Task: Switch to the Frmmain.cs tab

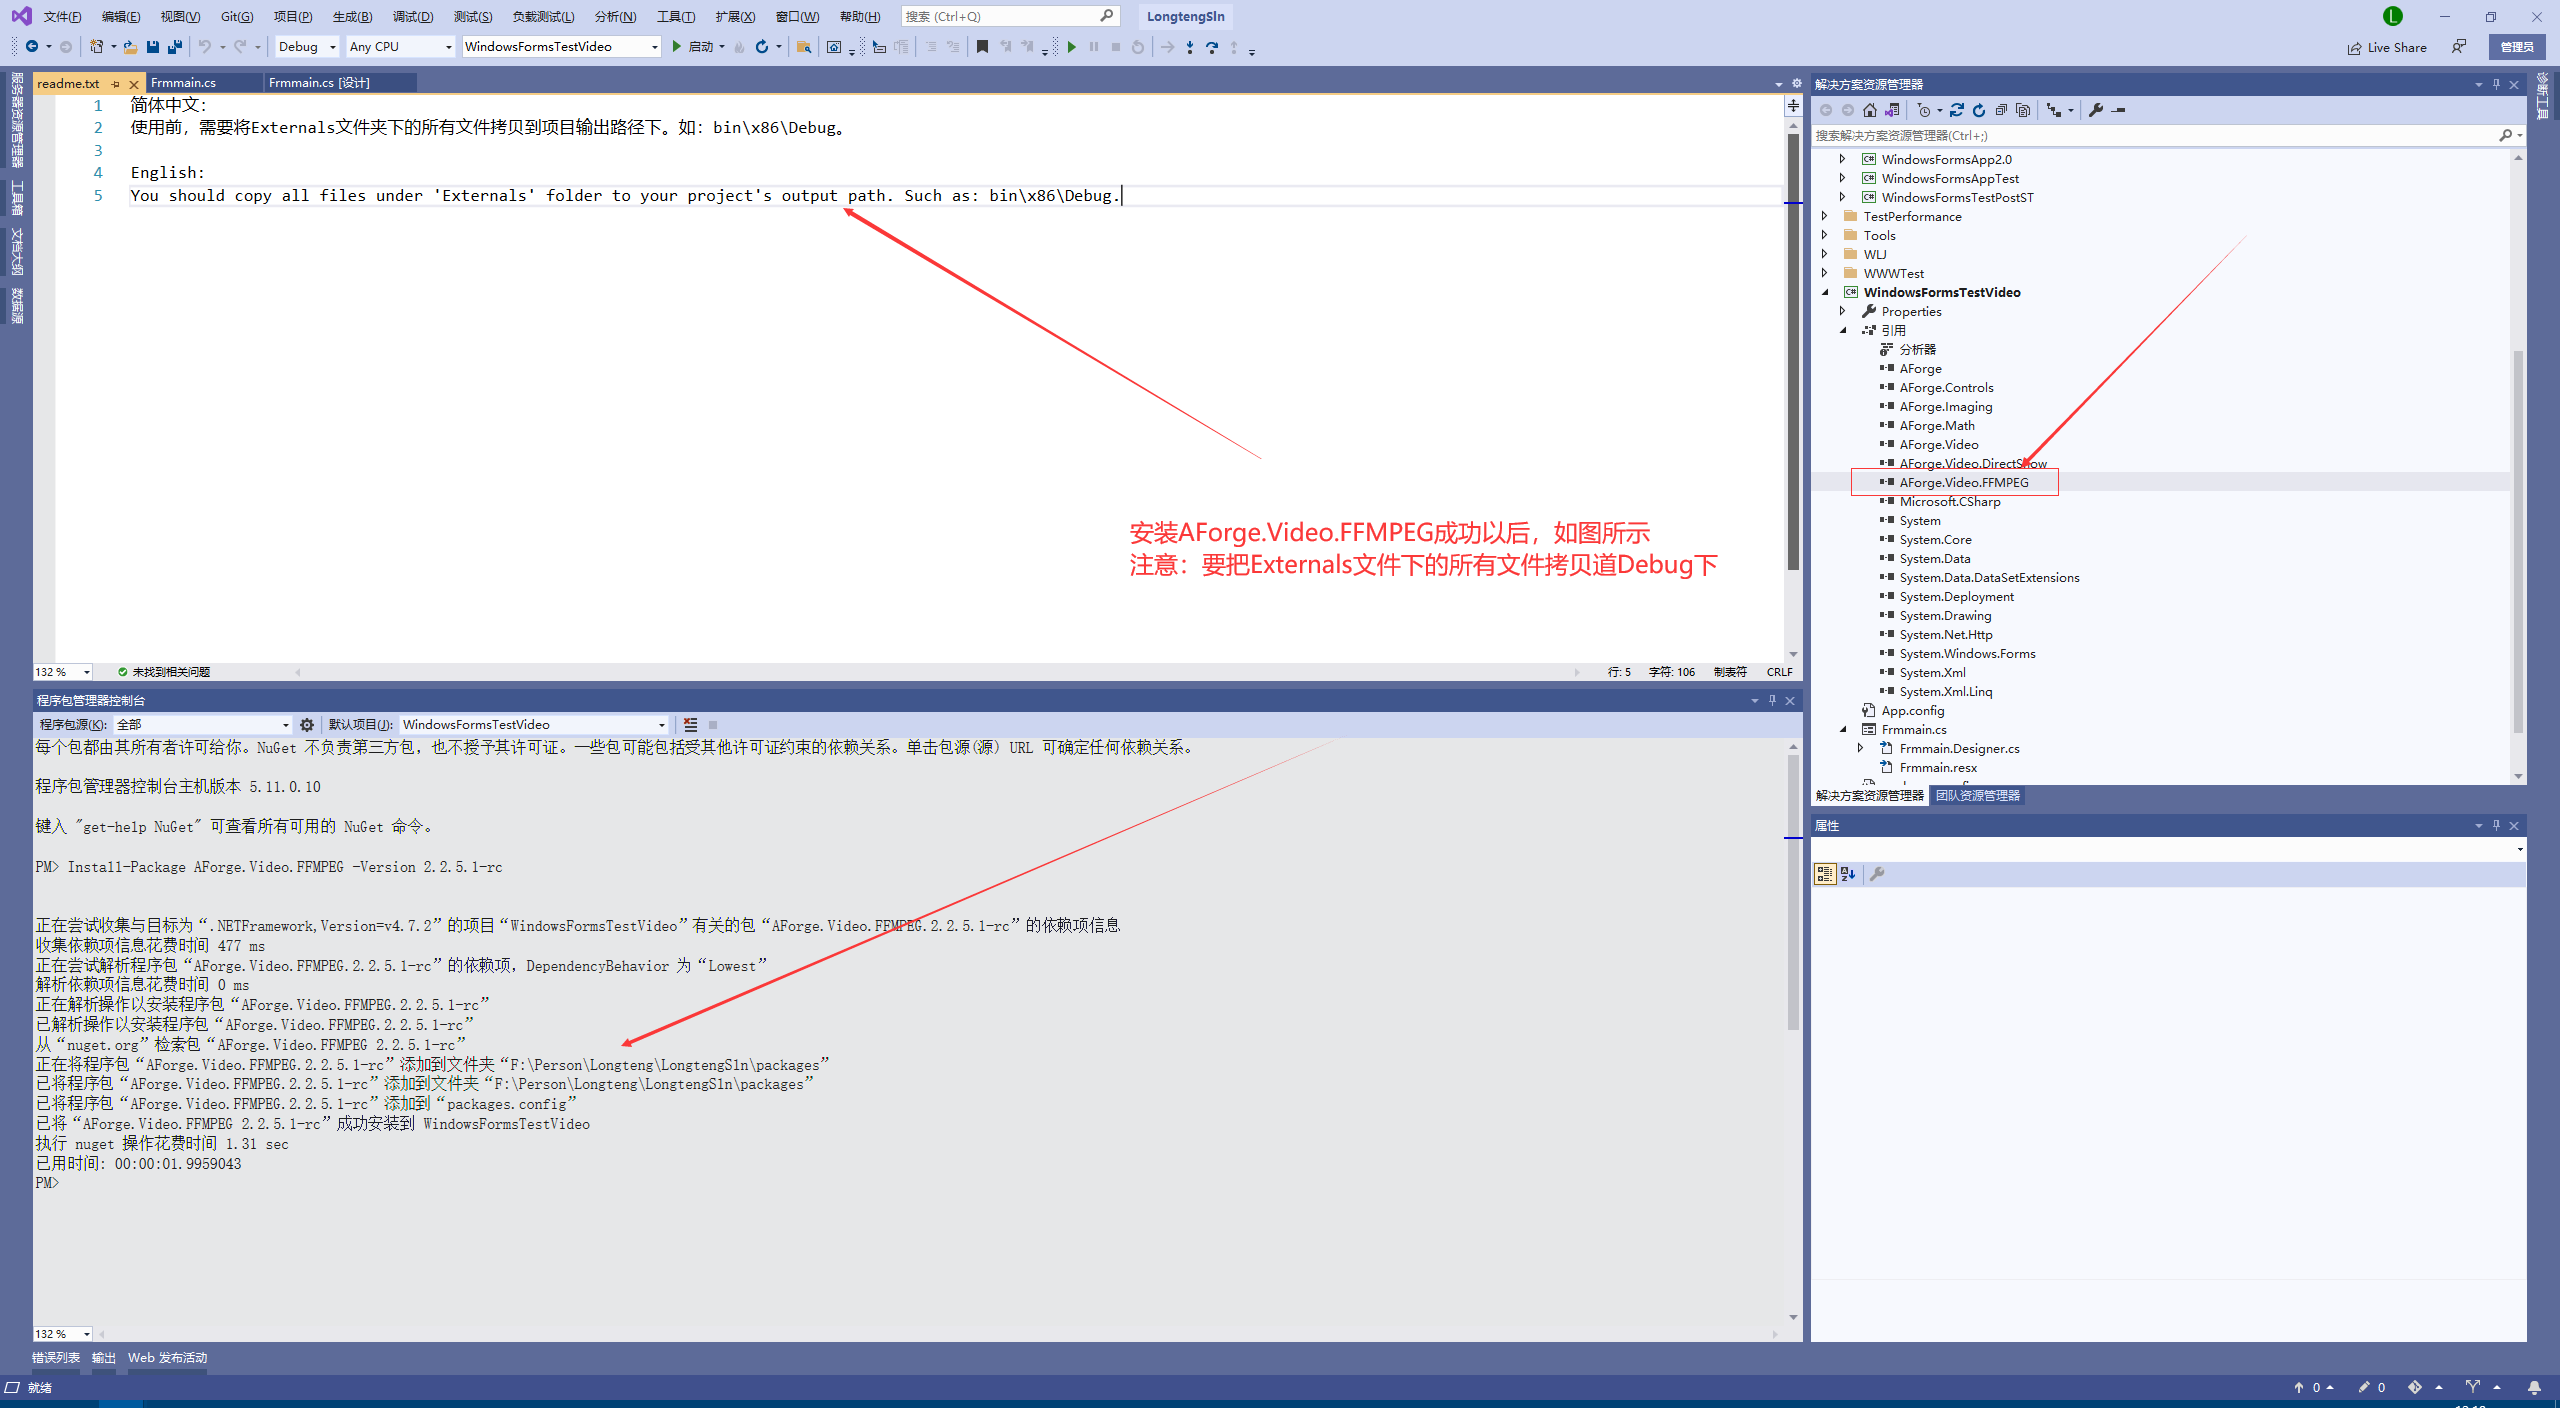Action: tap(184, 83)
